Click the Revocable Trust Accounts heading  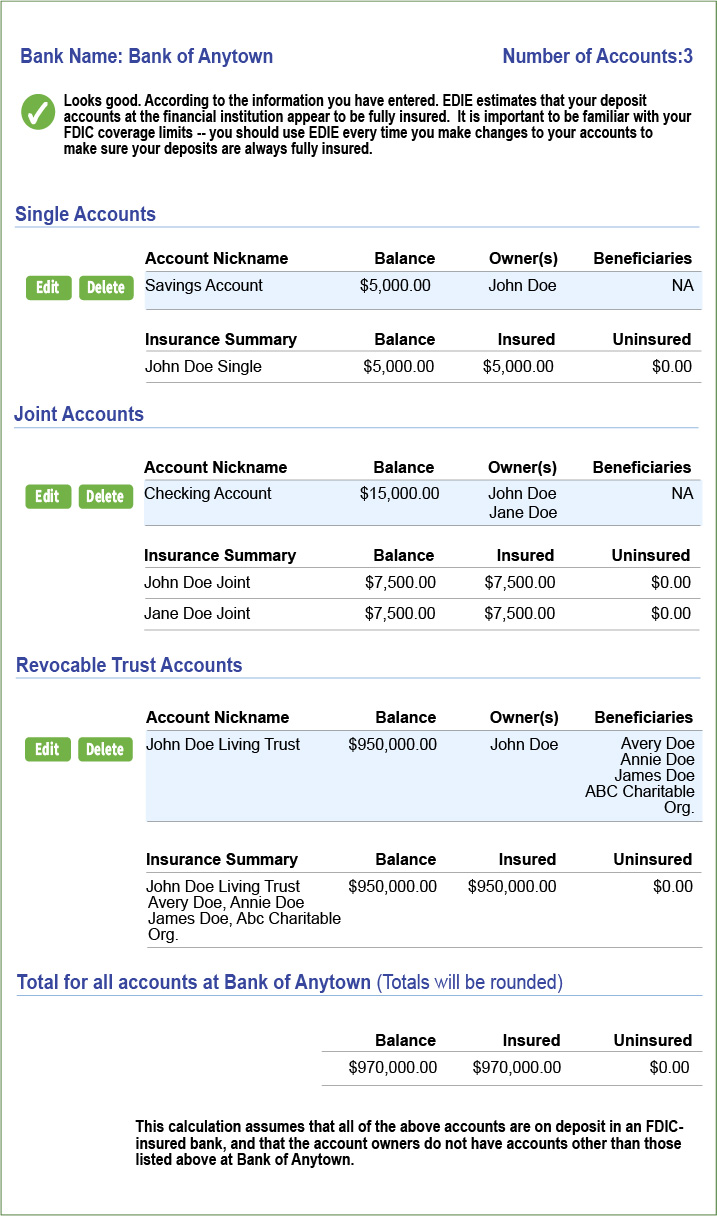tap(129, 665)
